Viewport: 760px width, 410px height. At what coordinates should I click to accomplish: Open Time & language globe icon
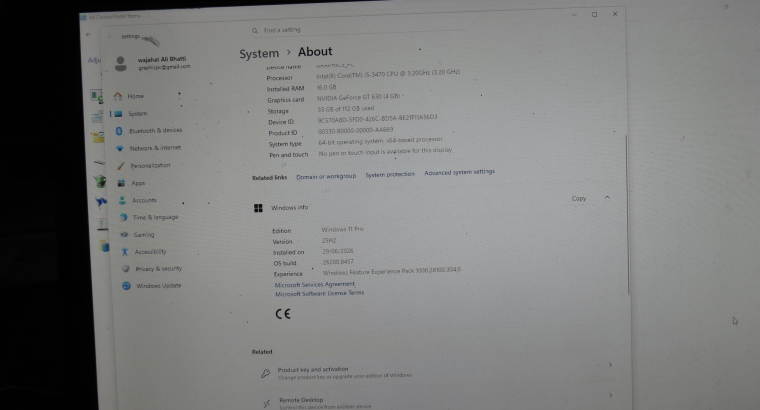coord(123,218)
